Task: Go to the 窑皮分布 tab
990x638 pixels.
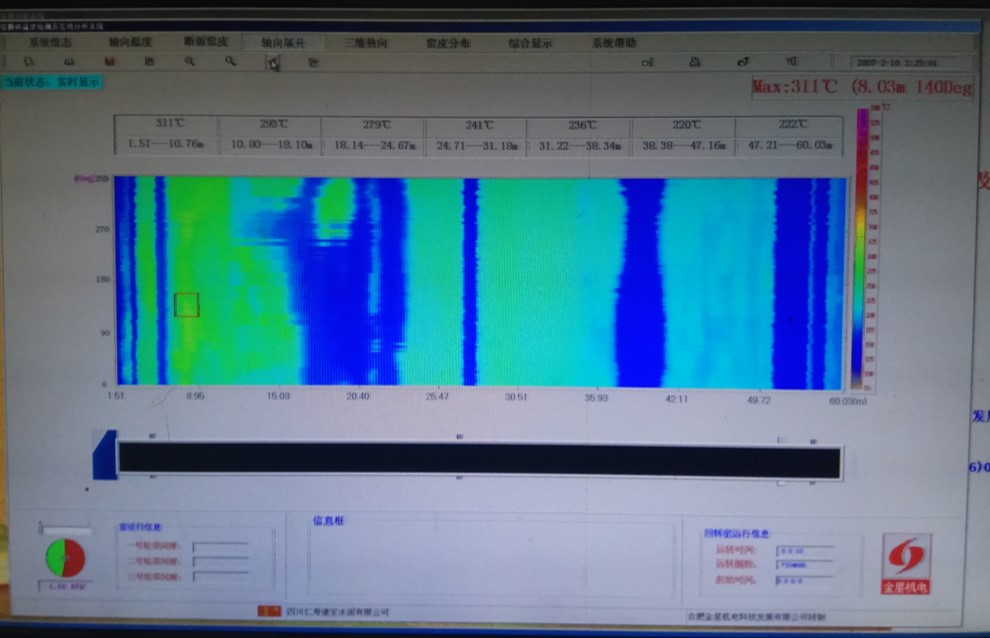Action: coord(447,43)
